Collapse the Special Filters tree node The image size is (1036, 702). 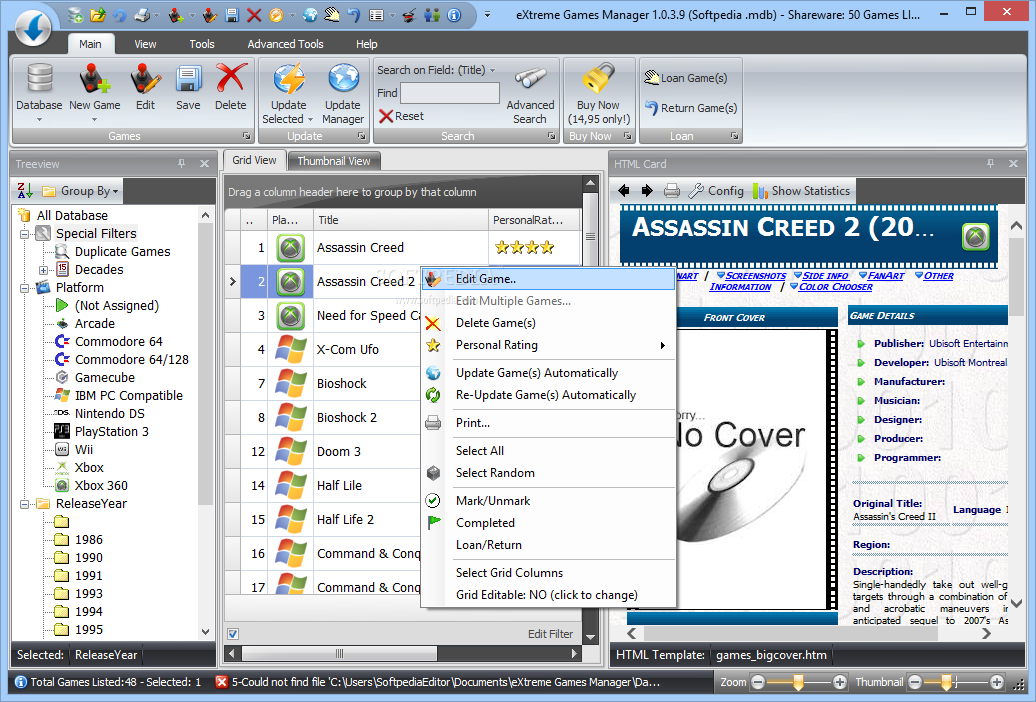[x=24, y=234]
